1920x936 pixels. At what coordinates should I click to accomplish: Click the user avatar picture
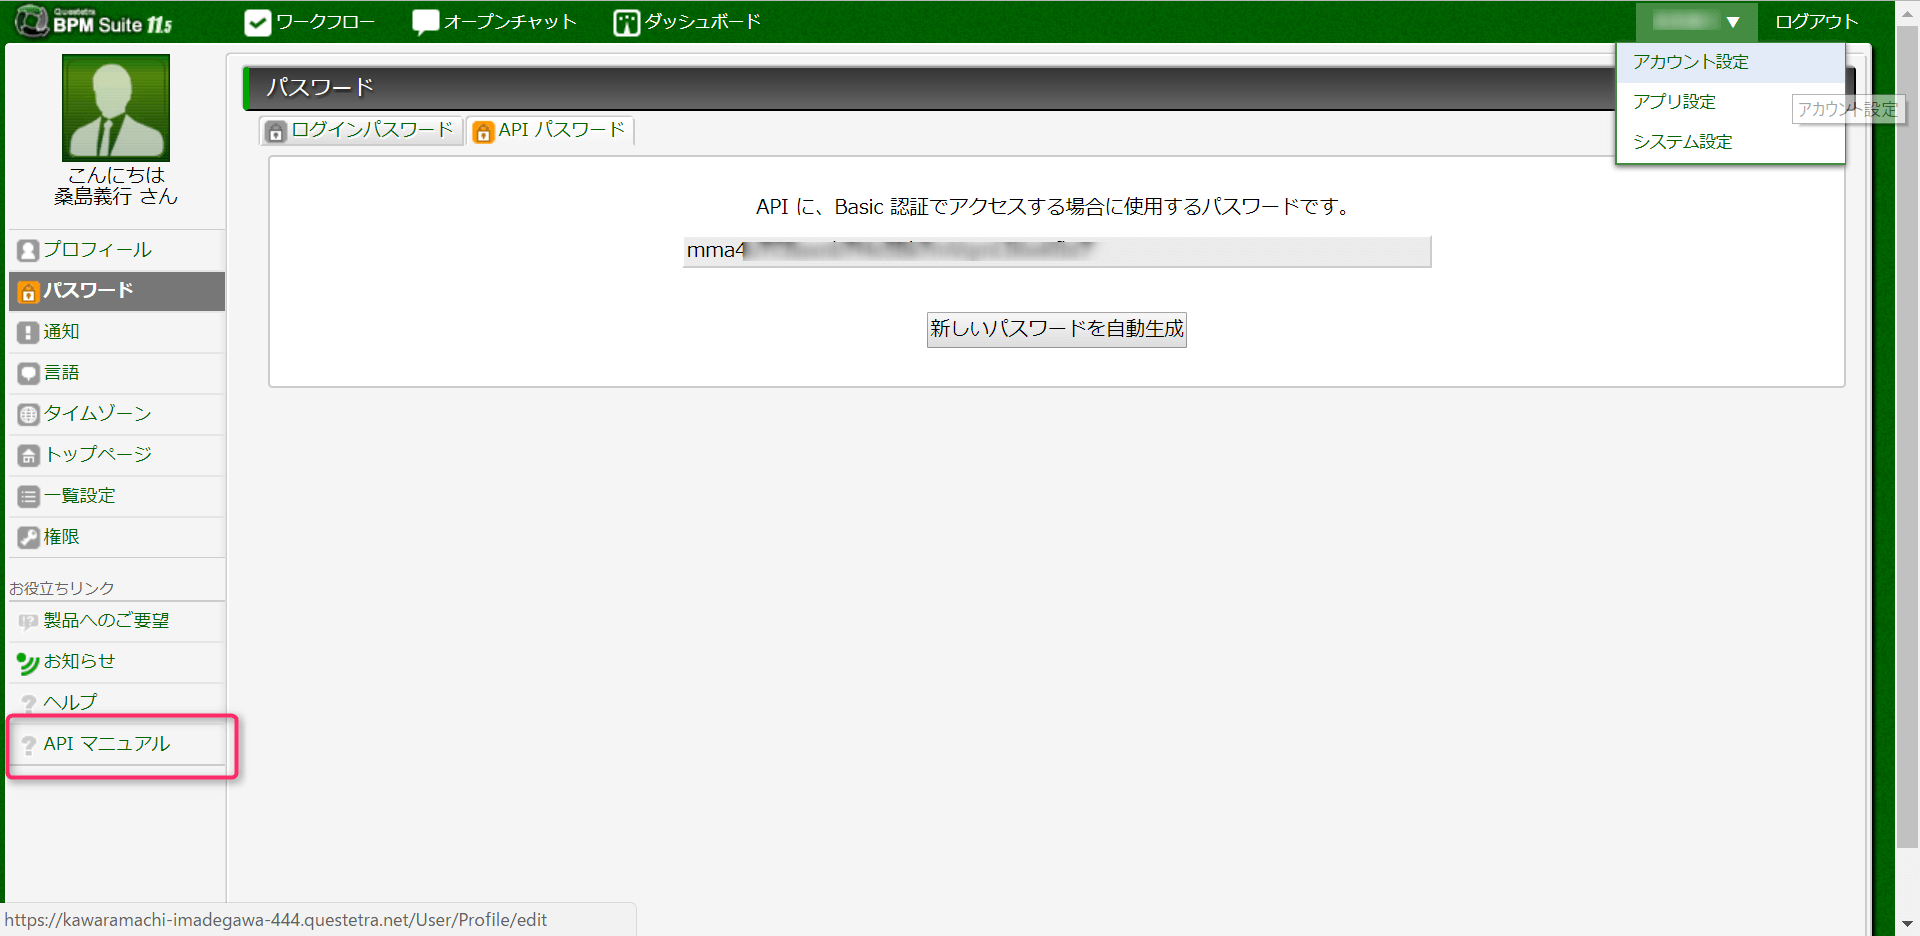[116, 108]
